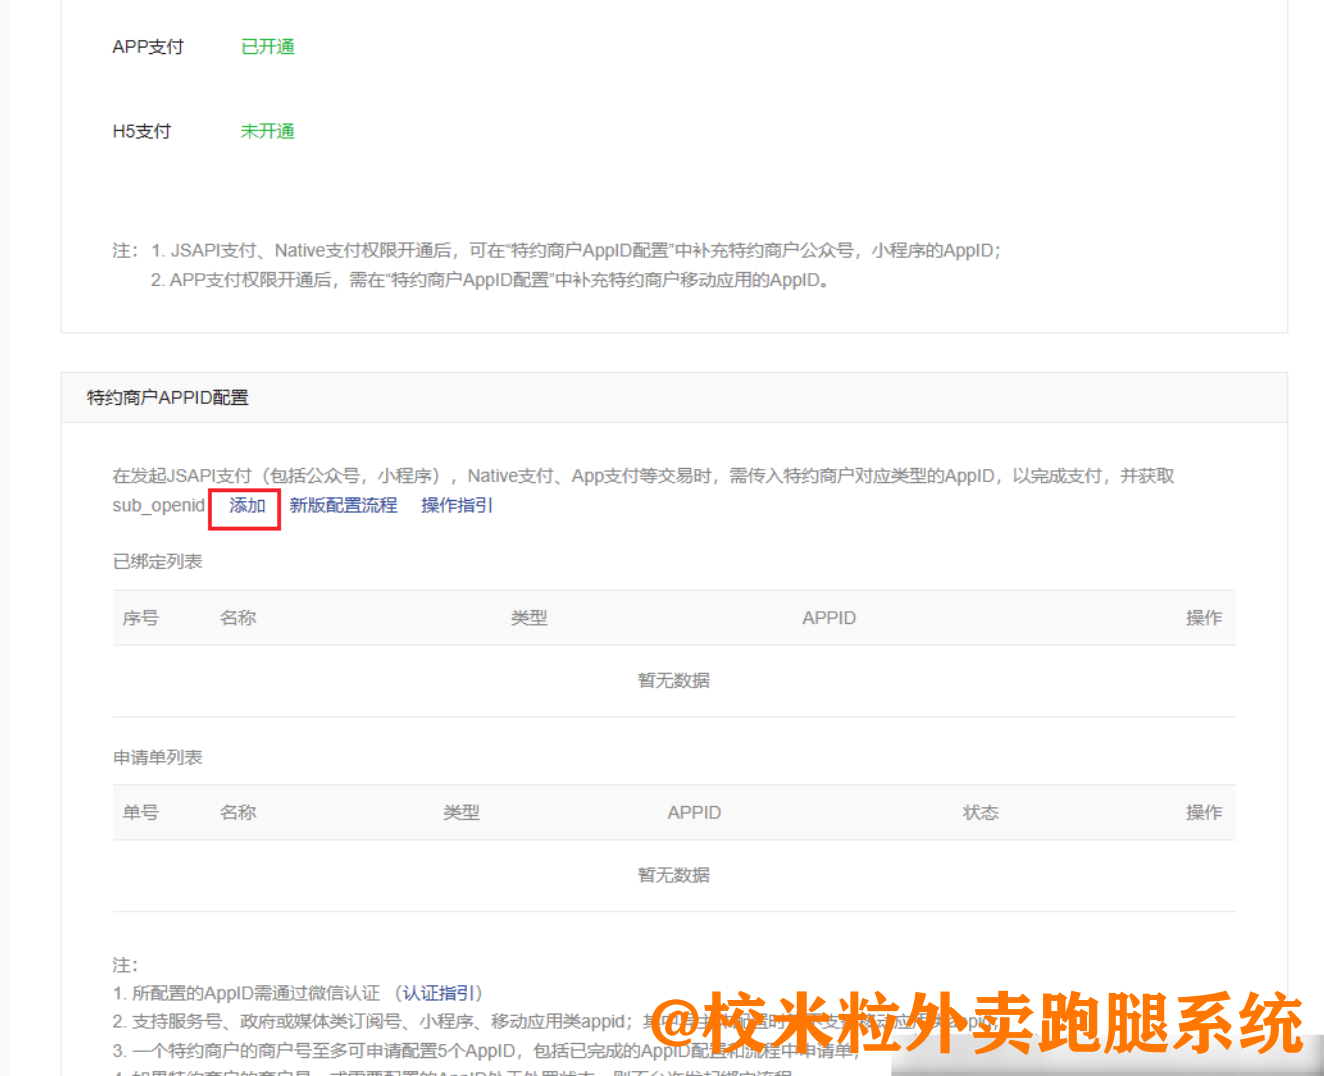Click the 操作 column header in 申请单列表
The width and height of the screenshot is (1324, 1076).
1203,812
